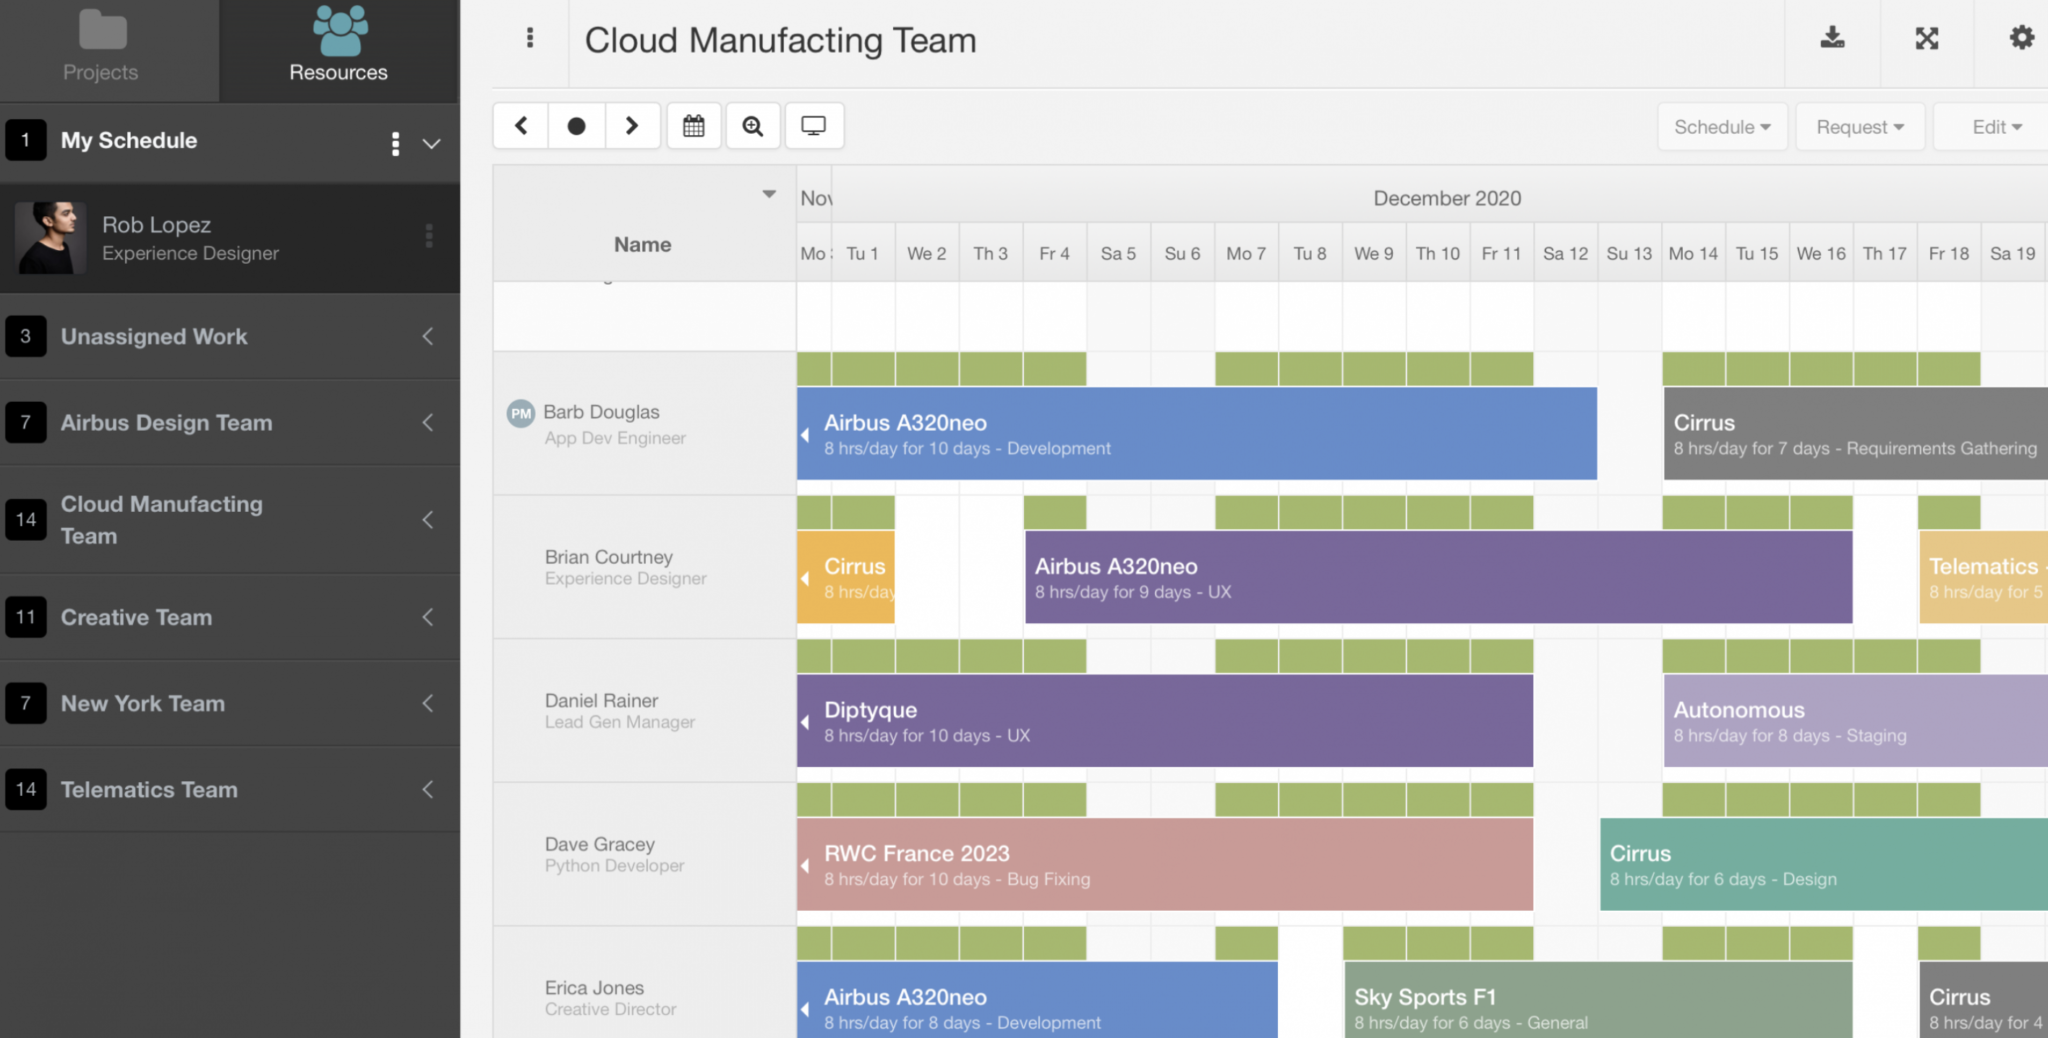Open the calendar date picker icon
The height and width of the screenshot is (1038, 2048).
[x=693, y=125]
